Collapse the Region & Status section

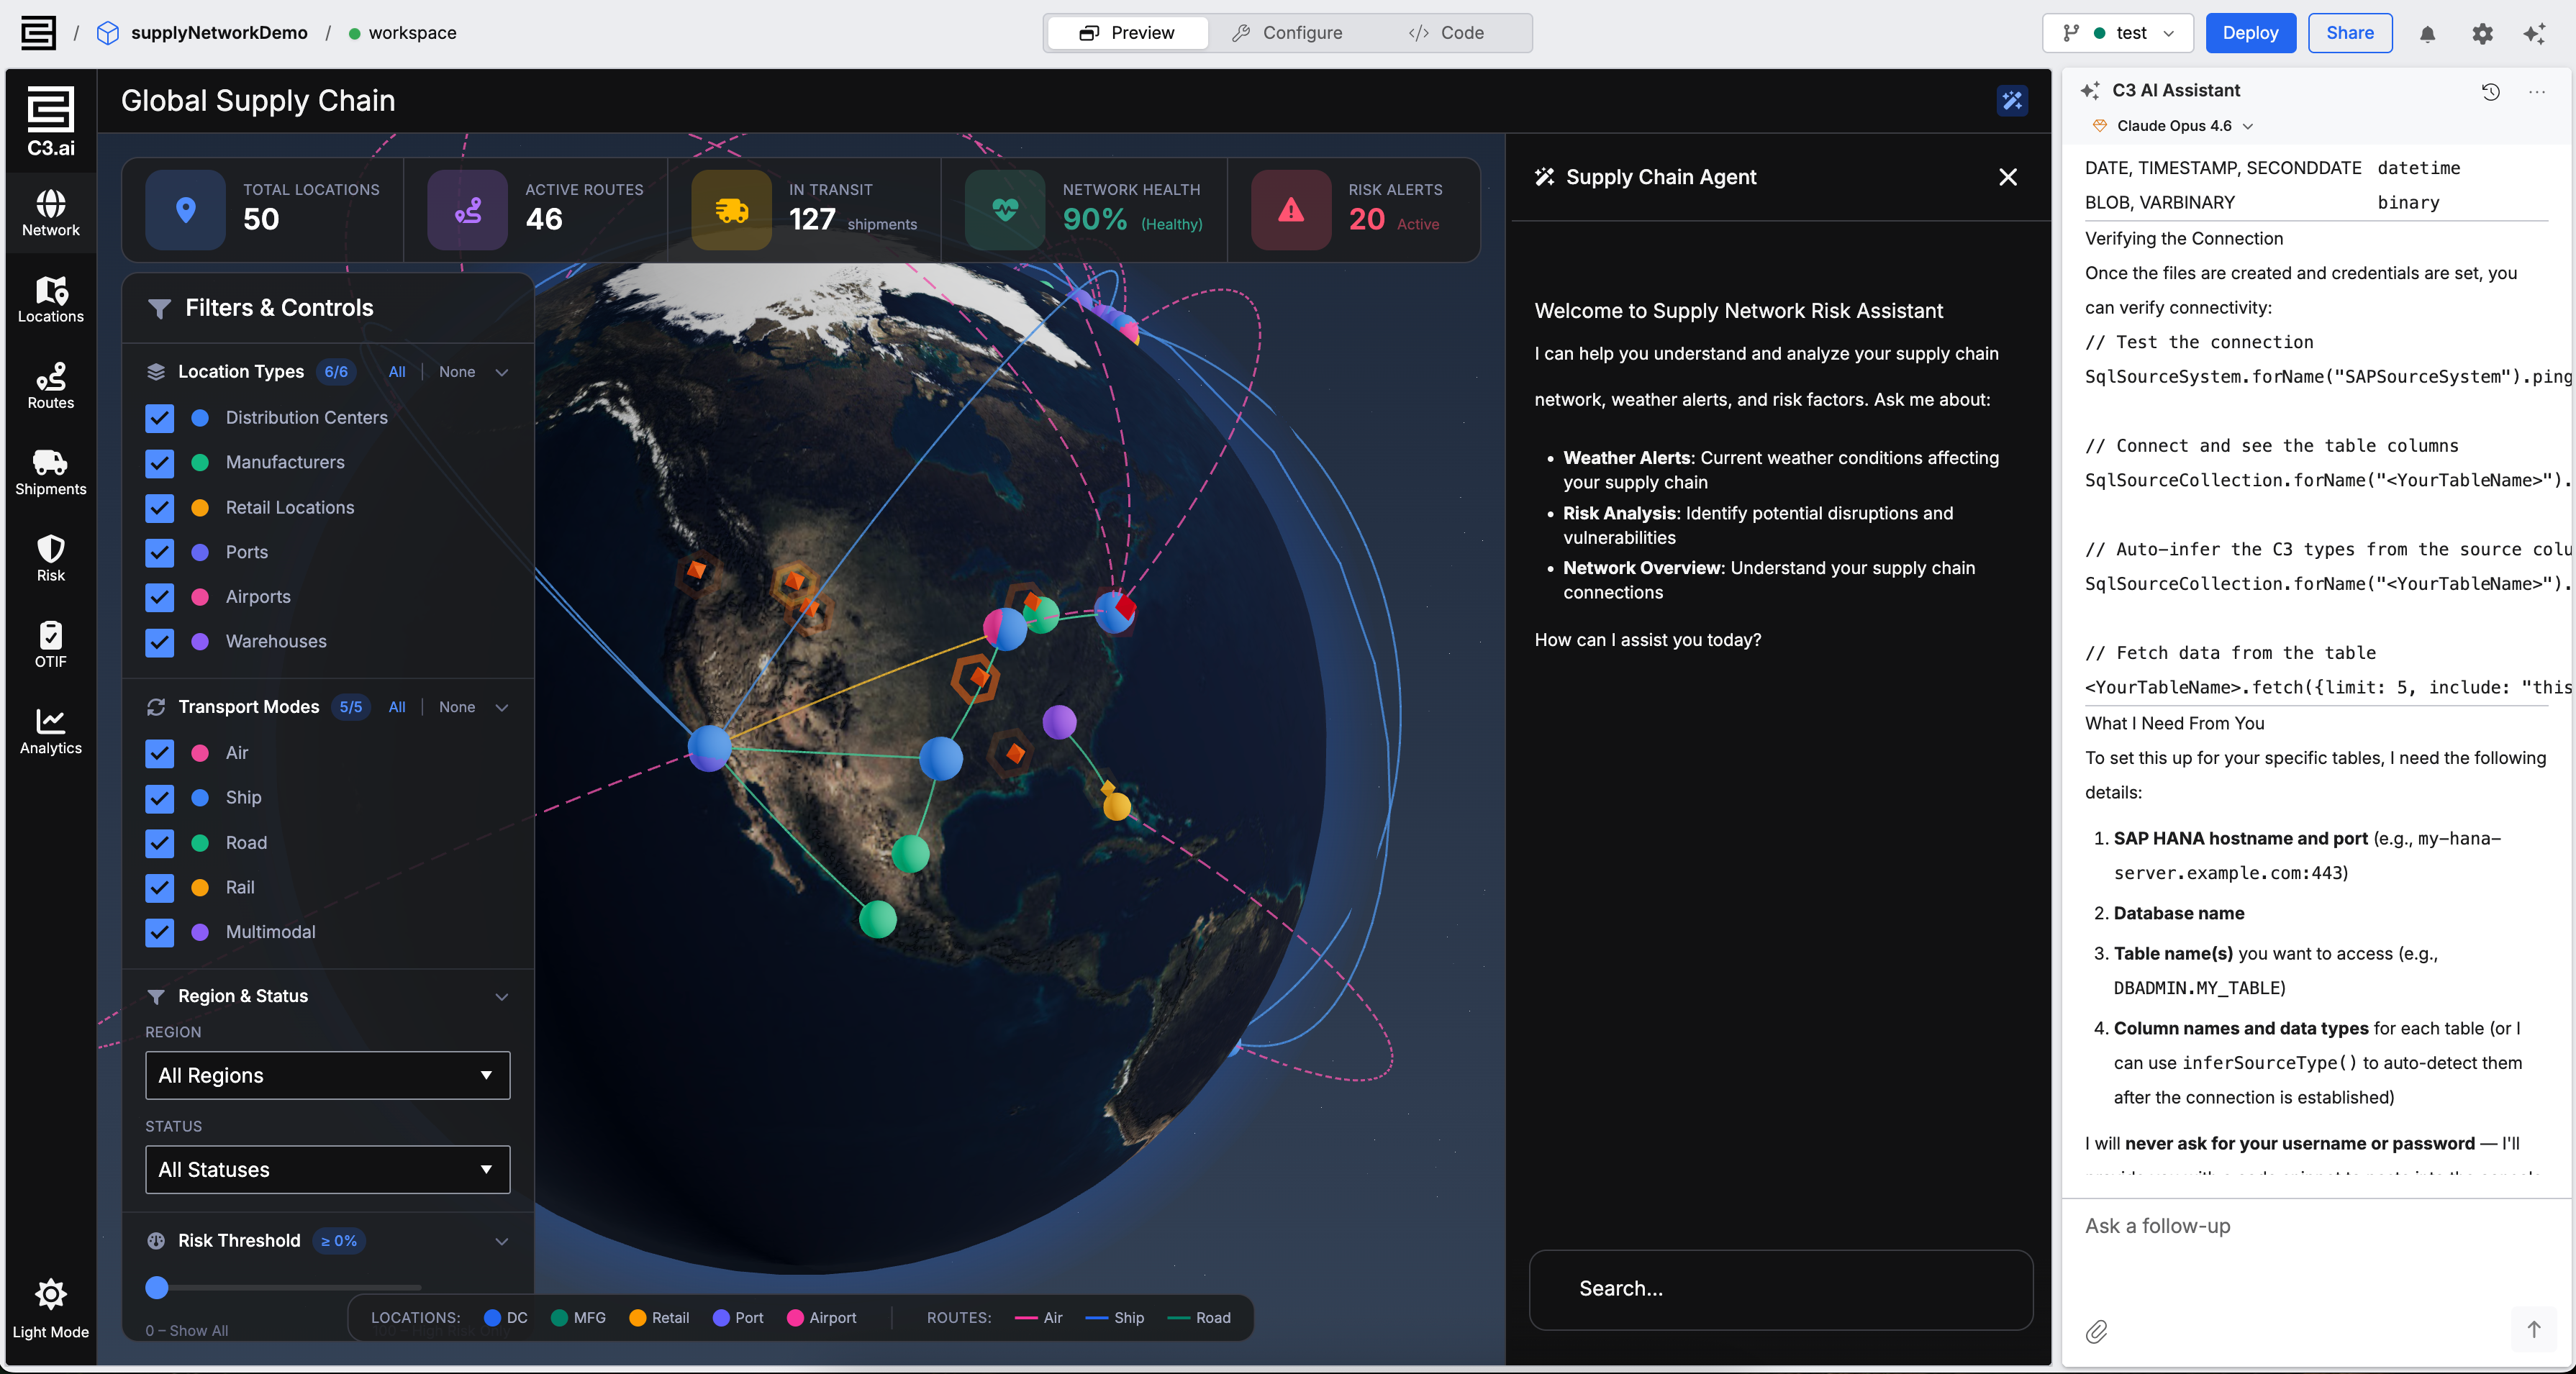point(502,996)
